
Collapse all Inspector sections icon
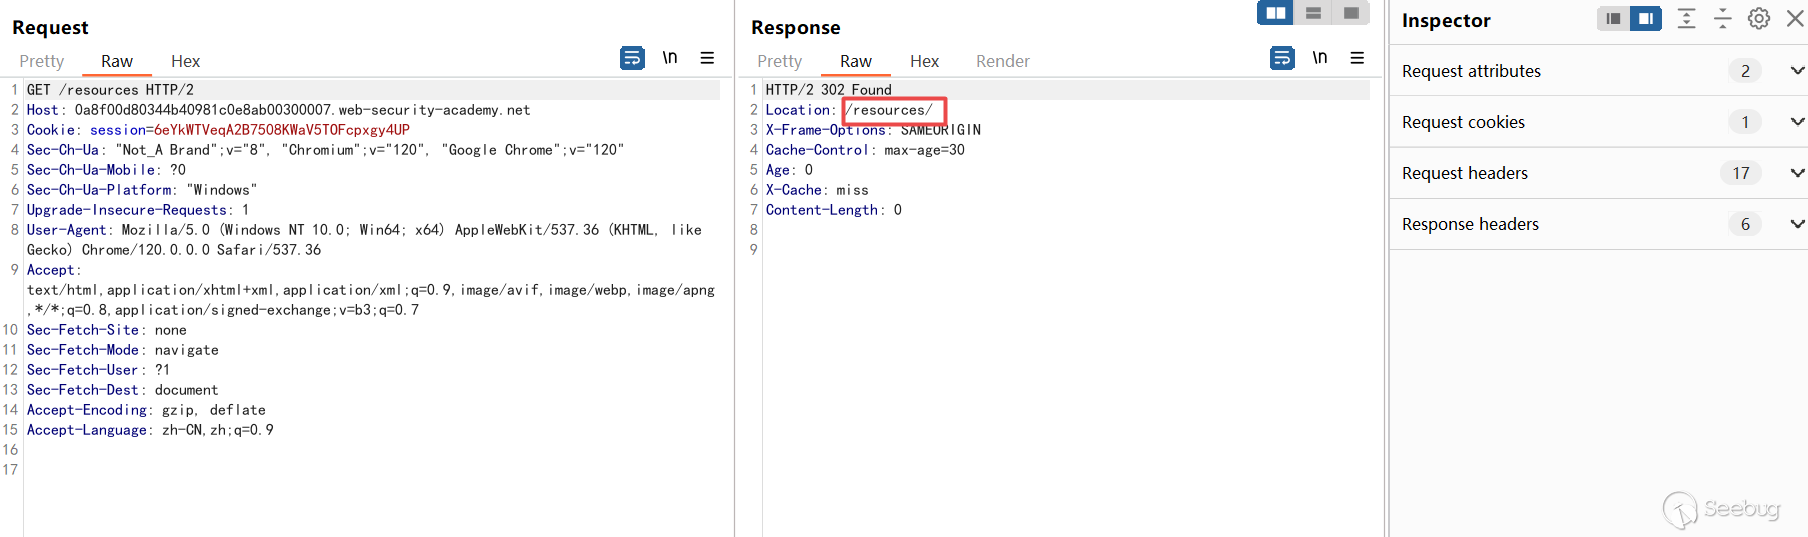pos(1722,19)
